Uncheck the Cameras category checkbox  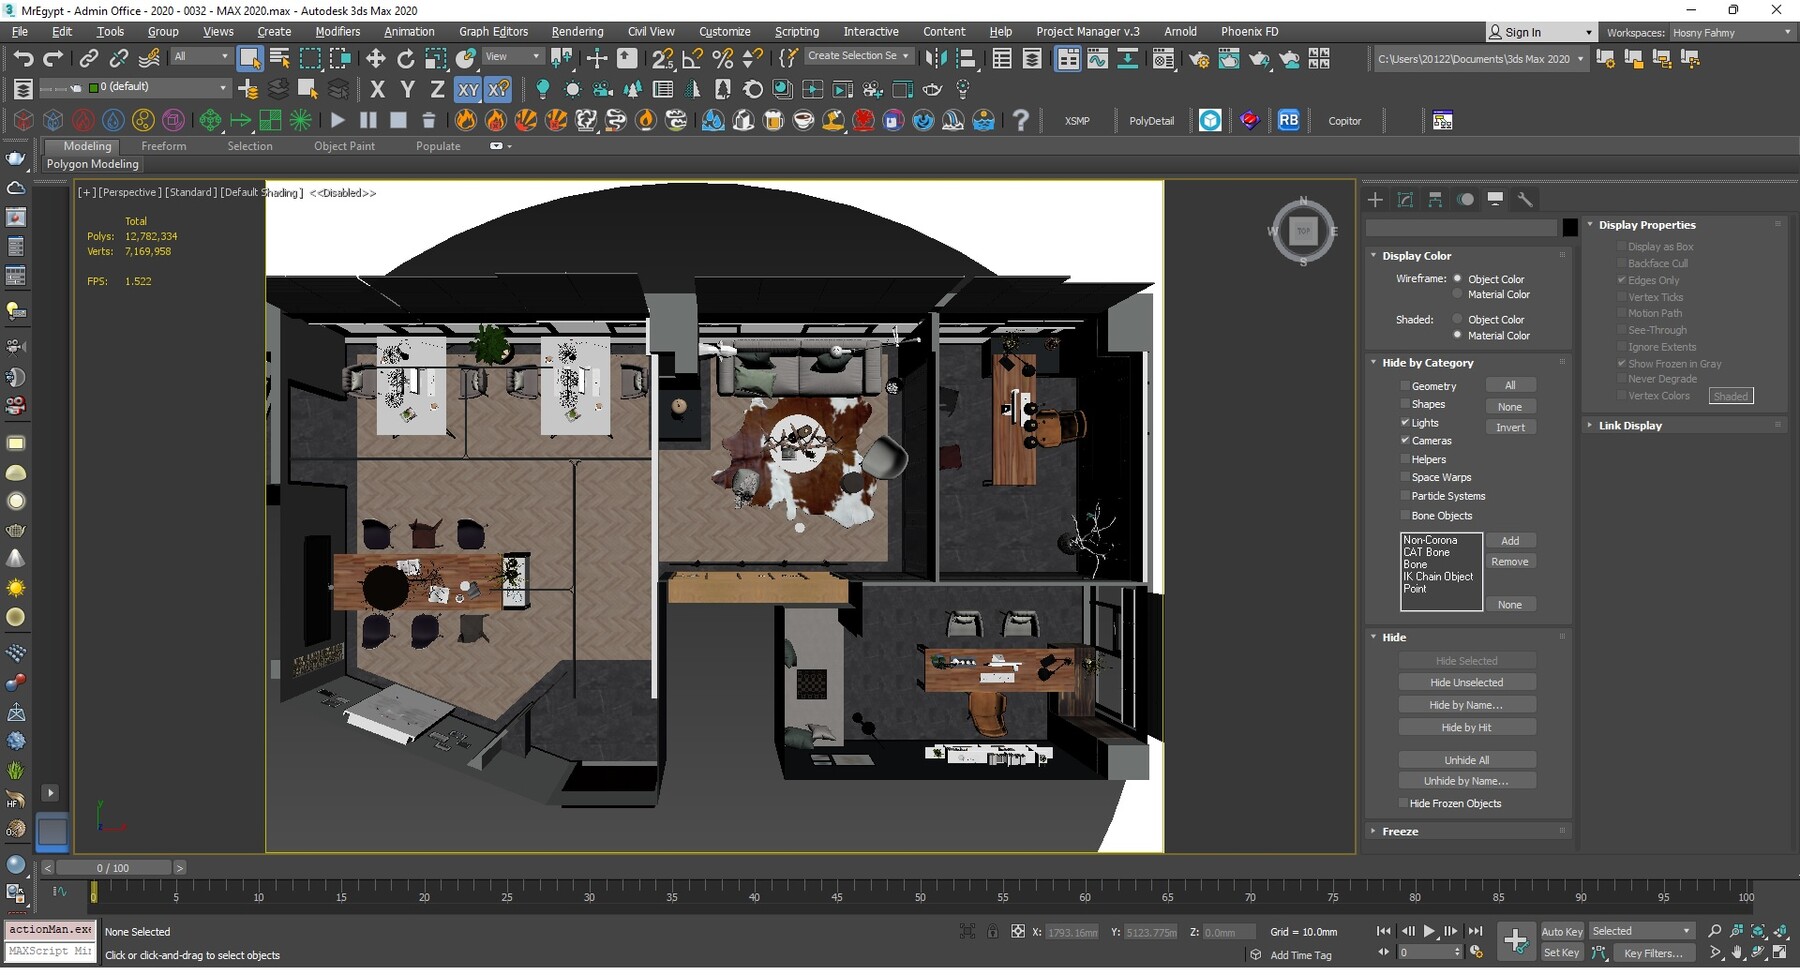point(1406,440)
